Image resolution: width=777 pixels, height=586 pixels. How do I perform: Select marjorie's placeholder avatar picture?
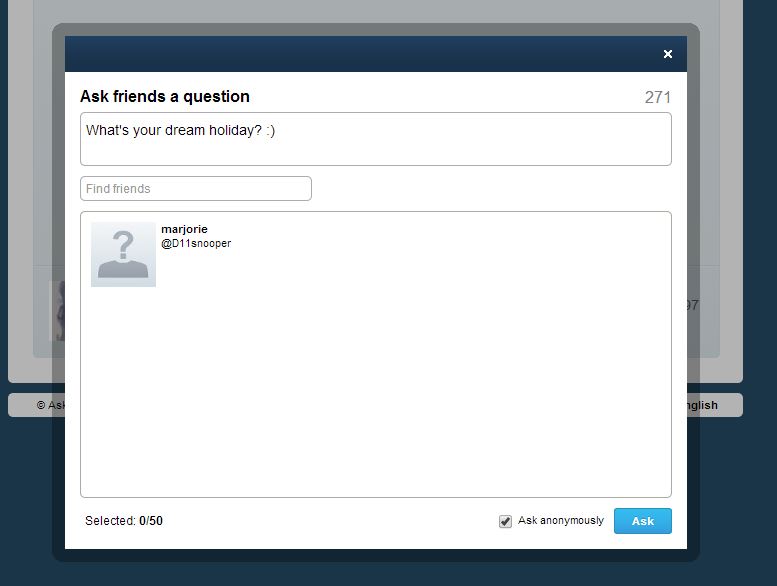123,254
